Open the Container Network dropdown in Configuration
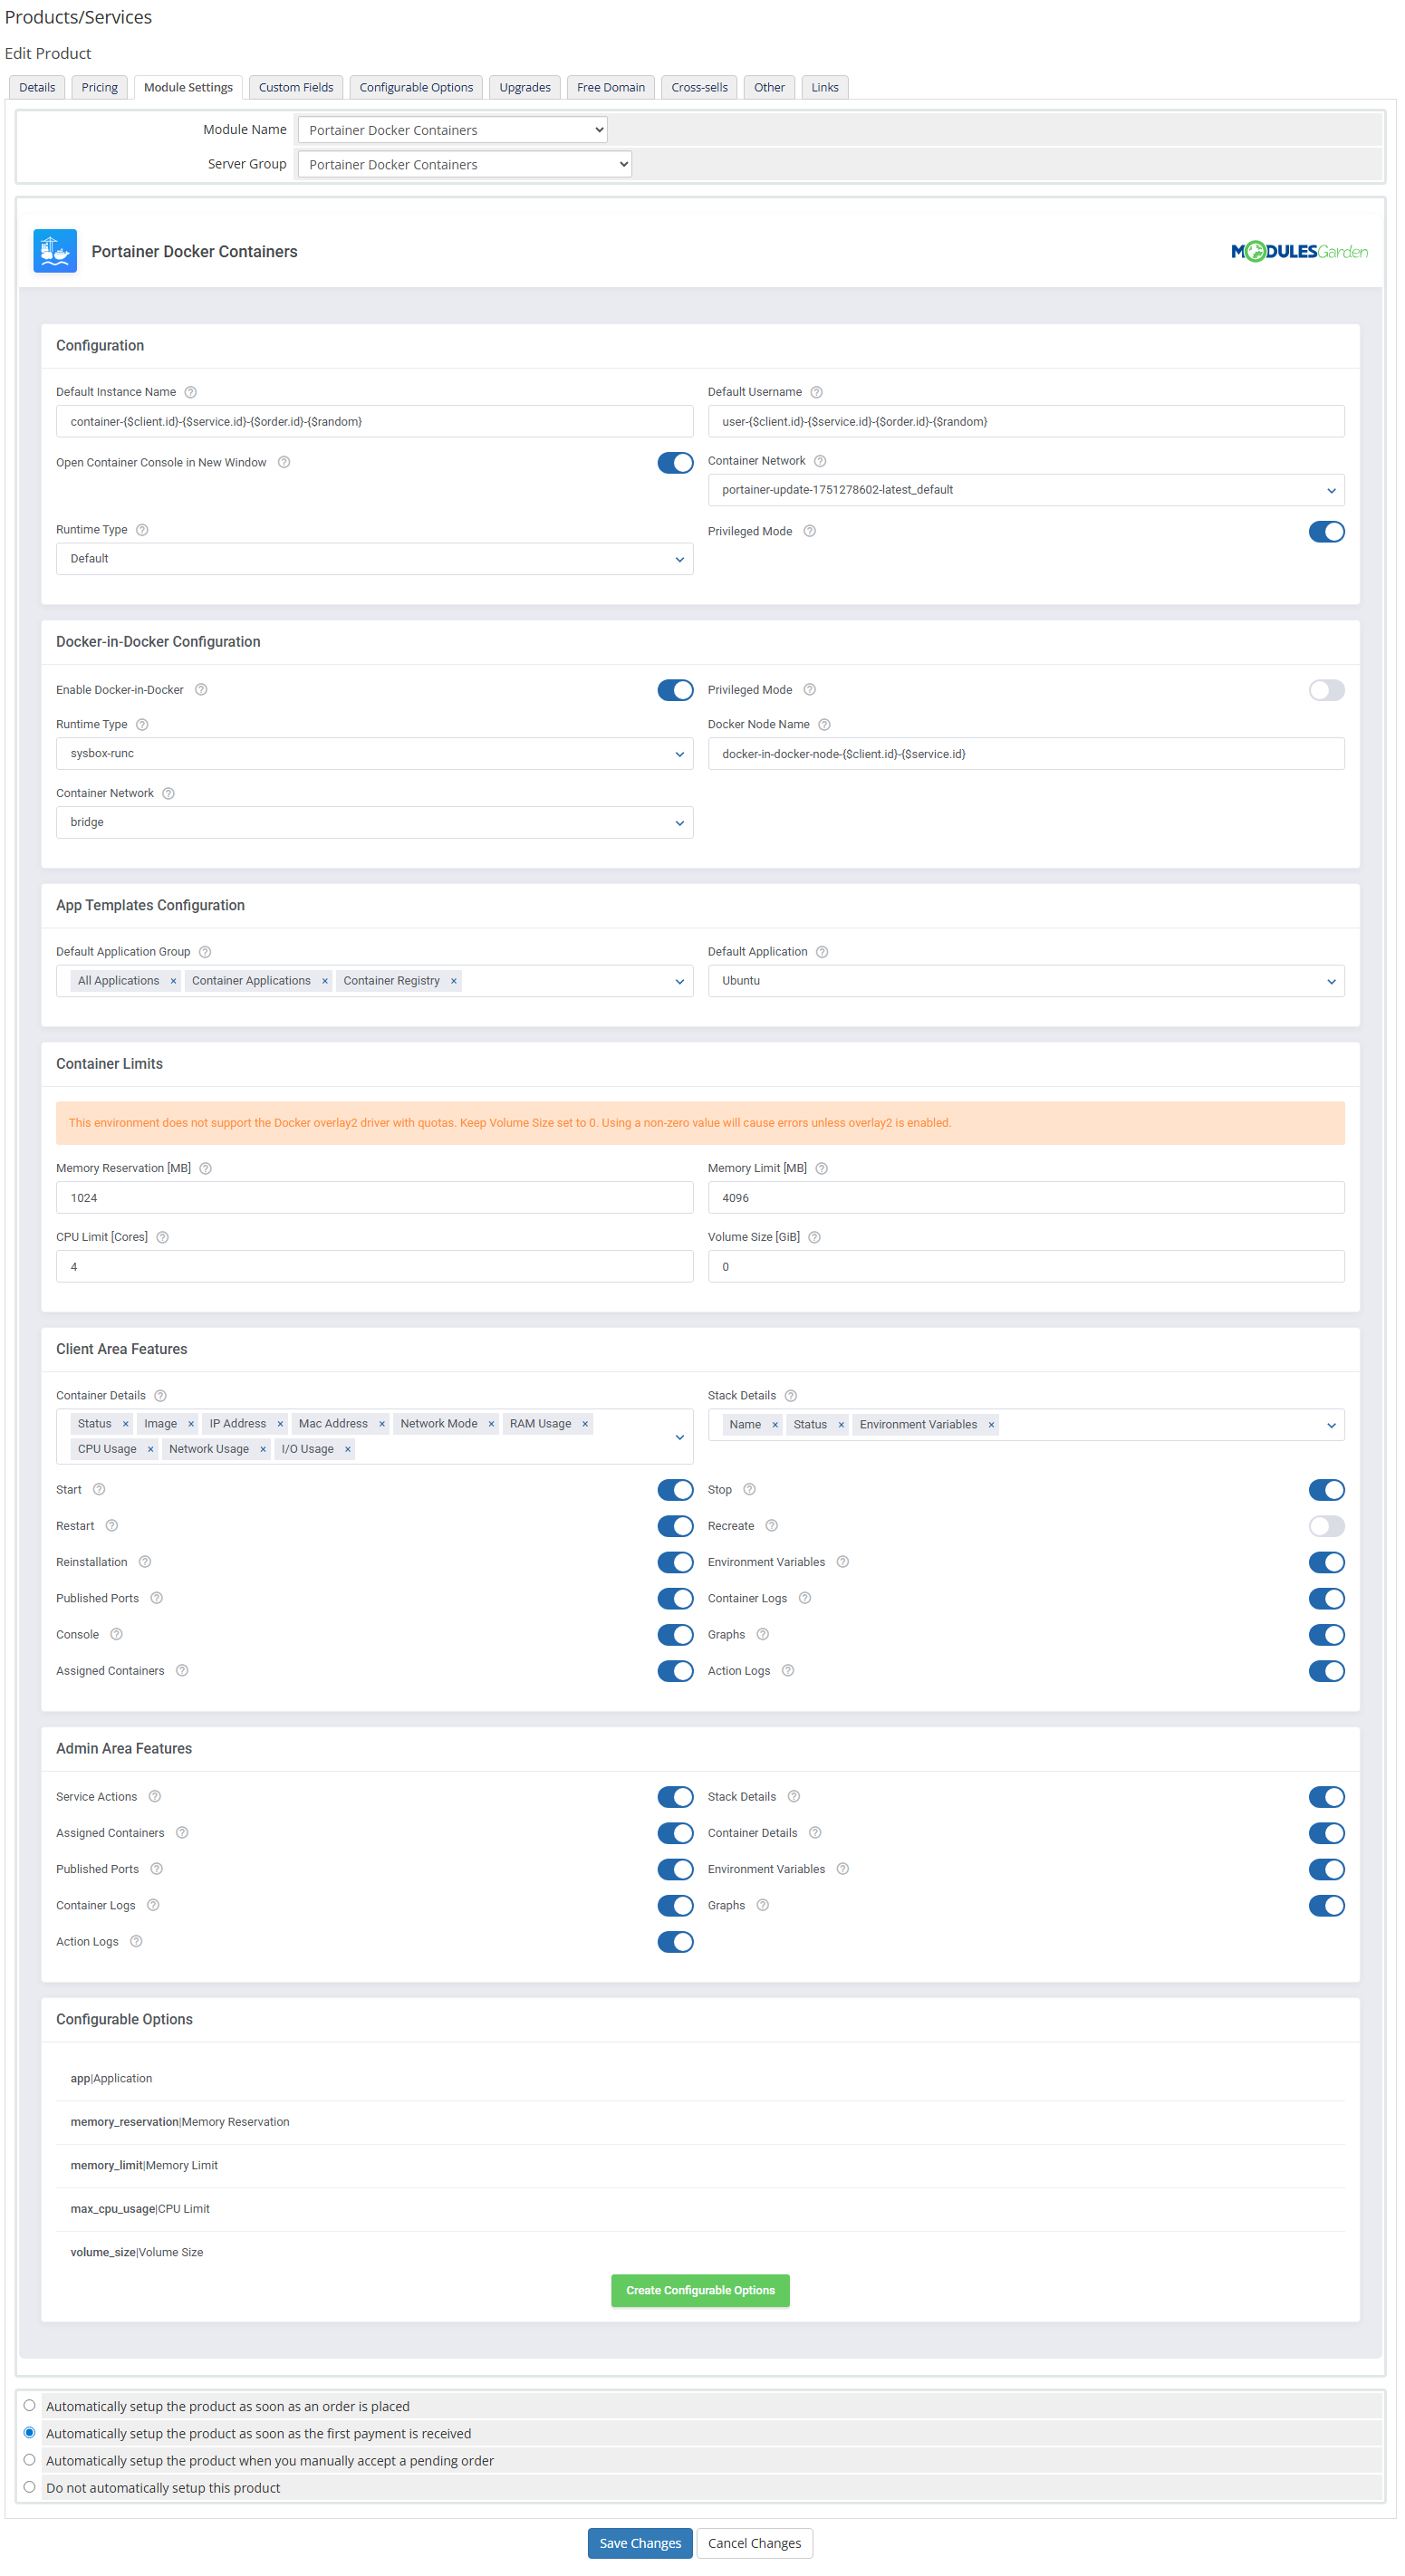This screenshot has height=2576, width=1405. pyautogui.click(x=1026, y=490)
